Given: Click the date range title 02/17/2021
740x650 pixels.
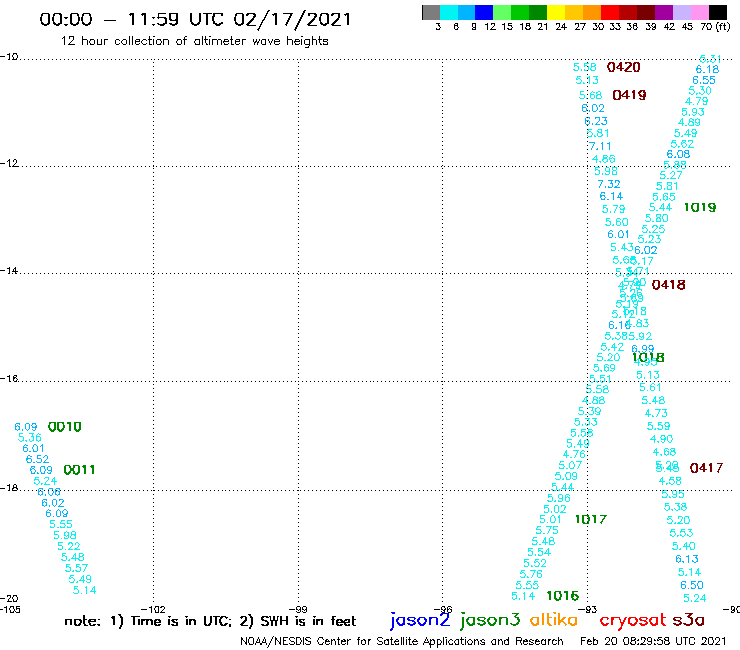Looking at the screenshot, I should (292, 19).
